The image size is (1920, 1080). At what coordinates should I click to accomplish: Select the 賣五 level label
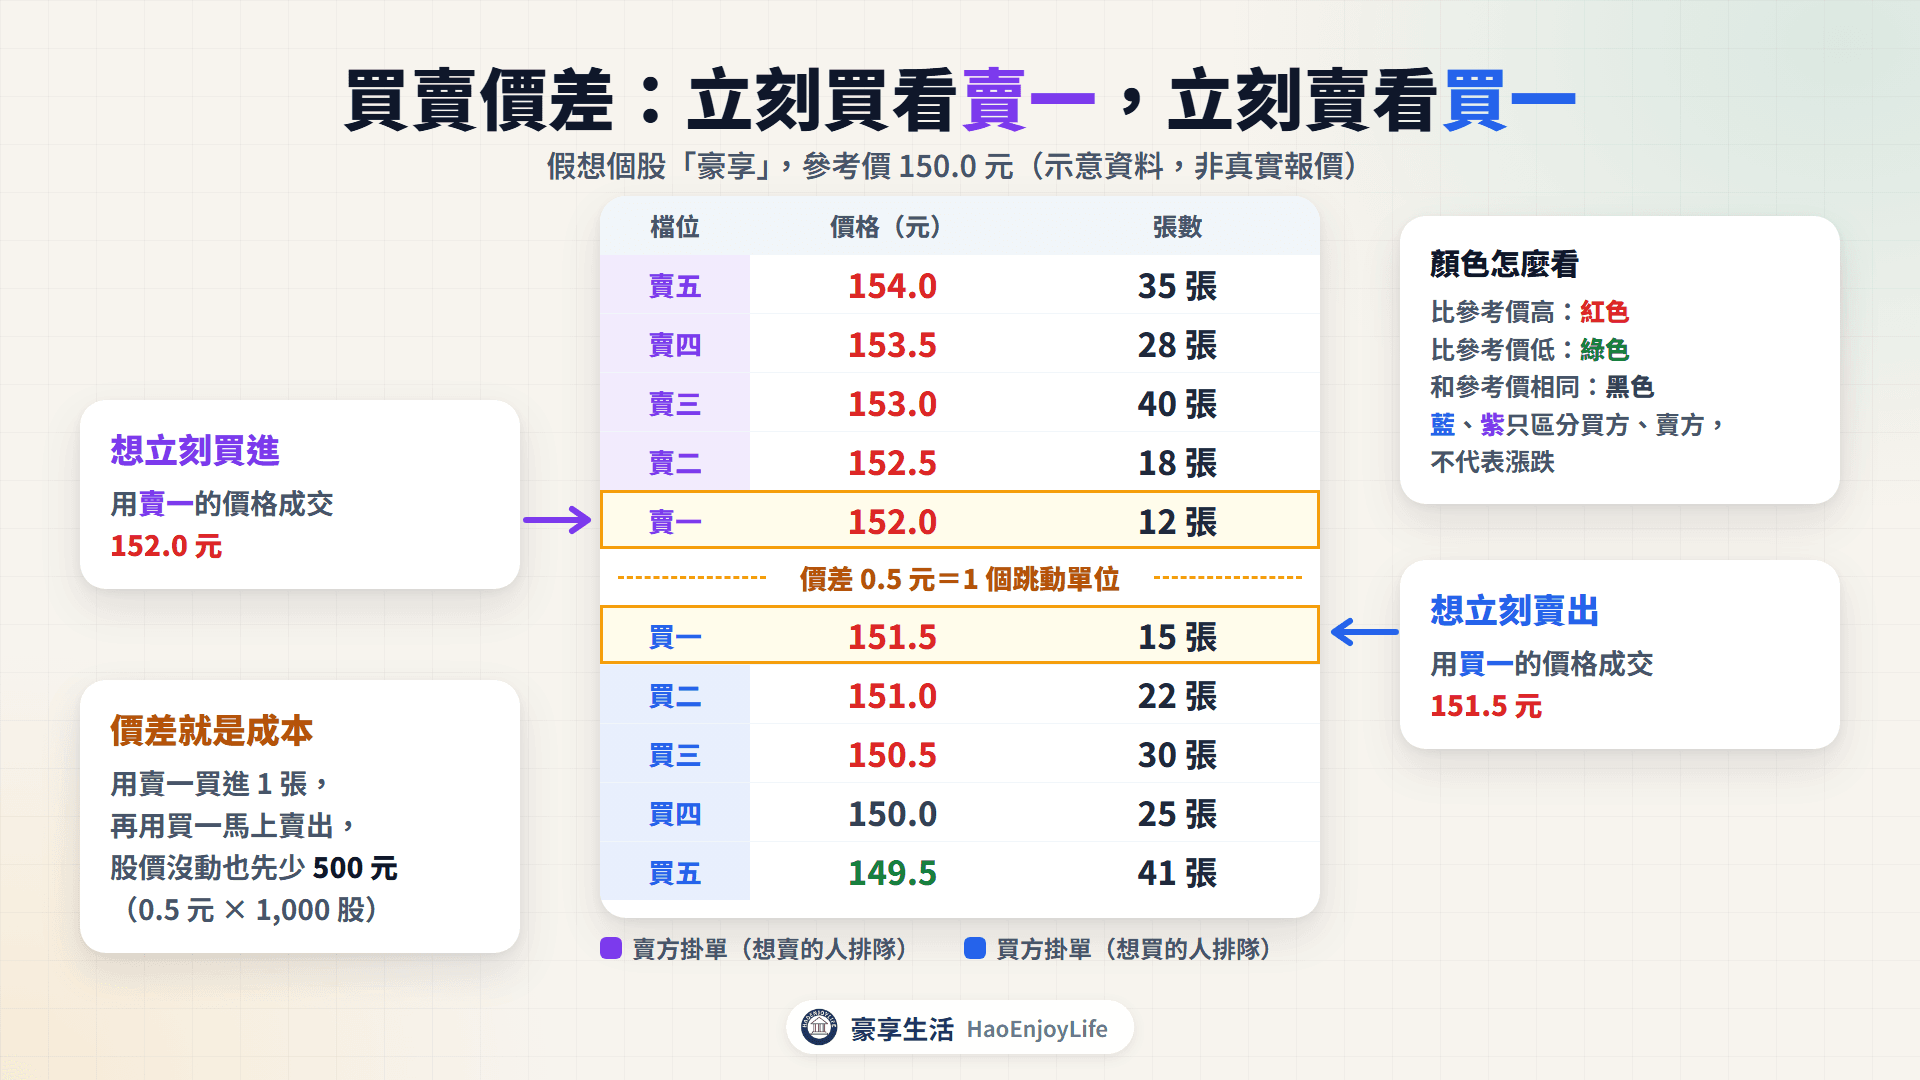point(675,286)
